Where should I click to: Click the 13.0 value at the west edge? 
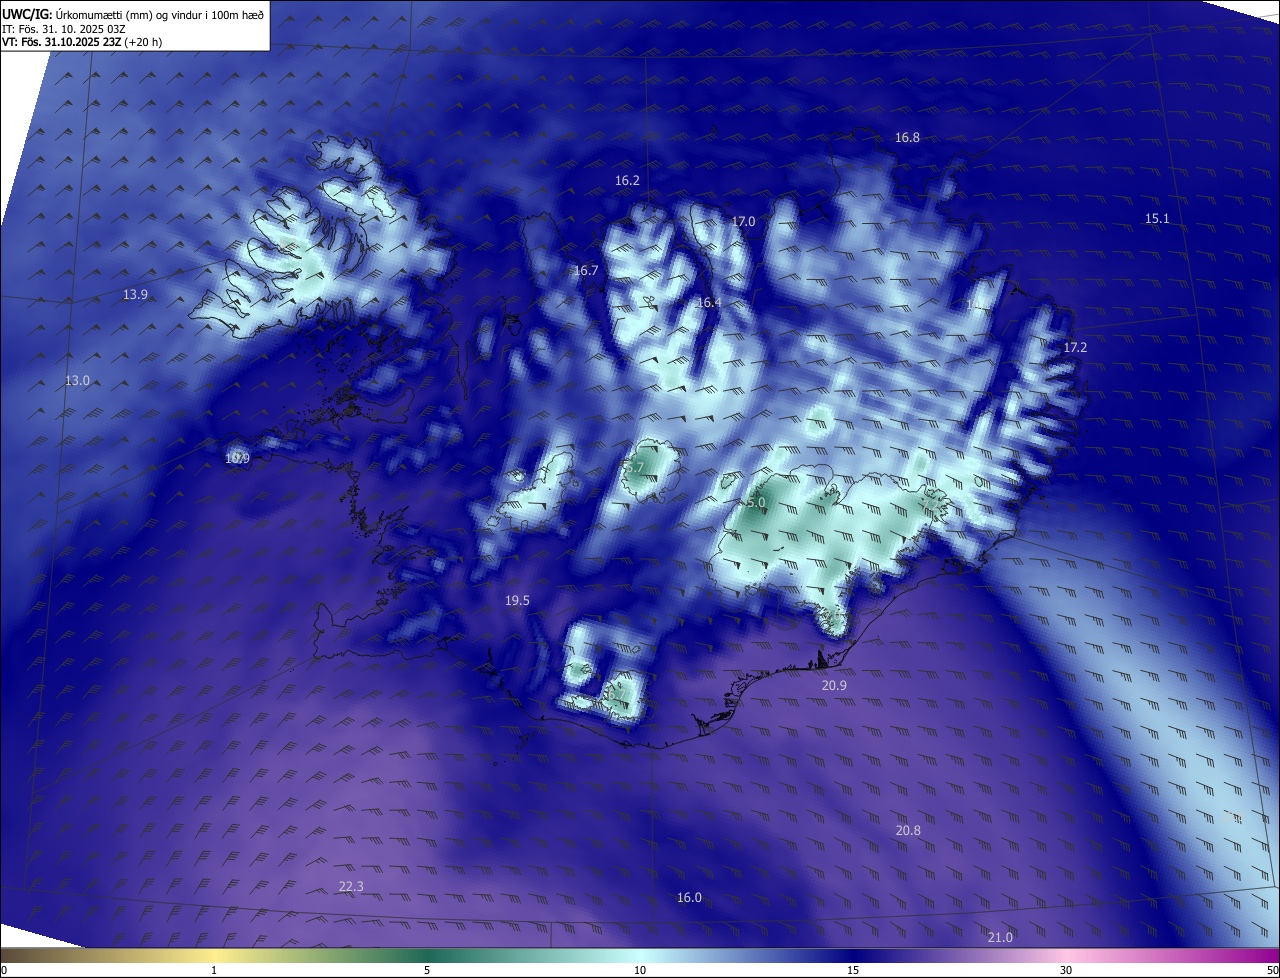coord(77,381)
